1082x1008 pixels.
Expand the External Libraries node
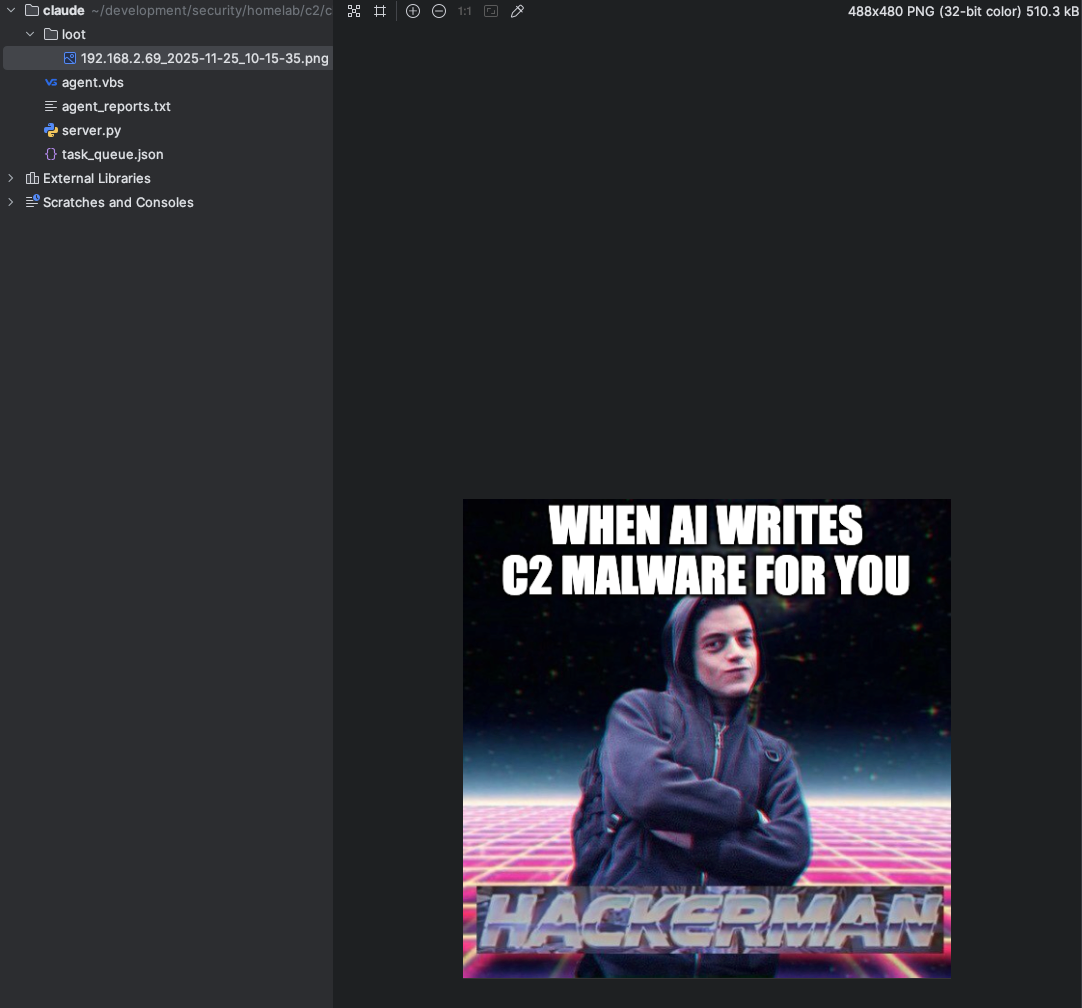coord(11,178)
